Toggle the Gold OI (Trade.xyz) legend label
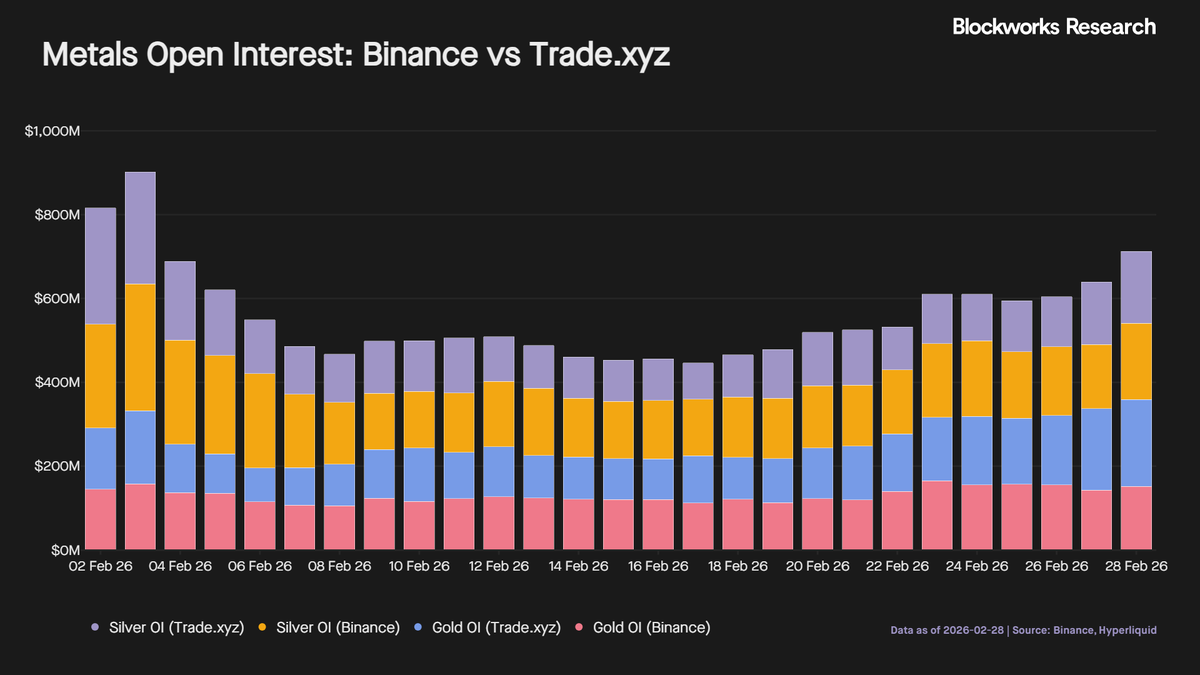Screen dimensions: 1200x675 point(490,628)
